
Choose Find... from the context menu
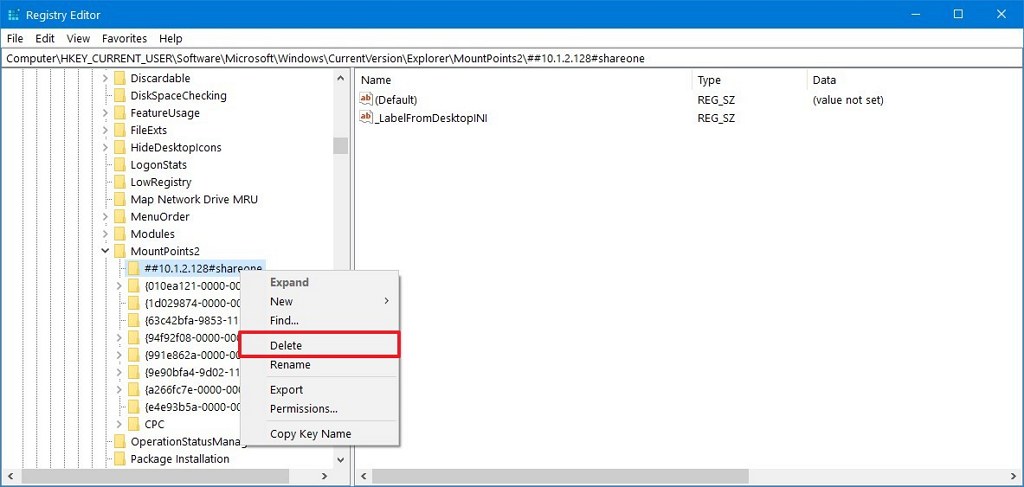(x=319, y=321)
